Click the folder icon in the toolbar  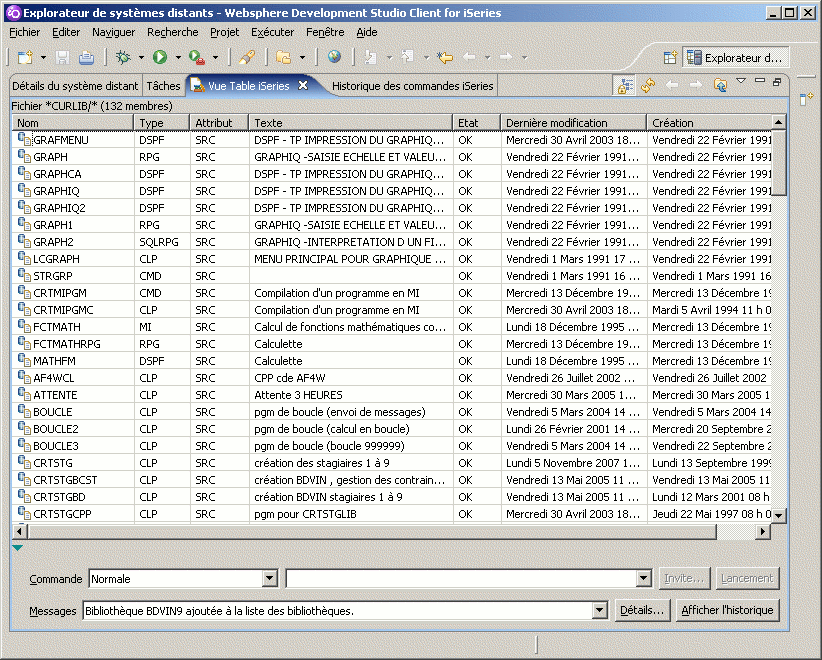point(284,57)
